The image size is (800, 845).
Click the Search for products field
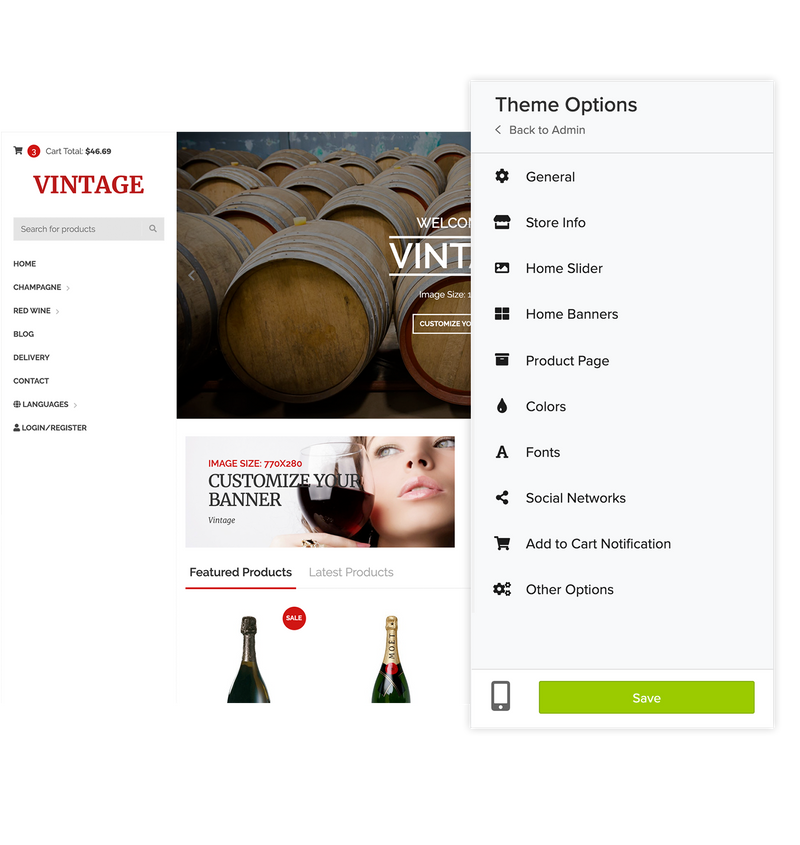pos(88,229)
